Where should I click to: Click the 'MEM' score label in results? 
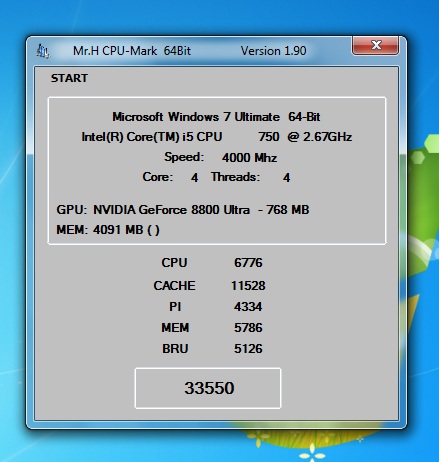[x=175, y=328]
